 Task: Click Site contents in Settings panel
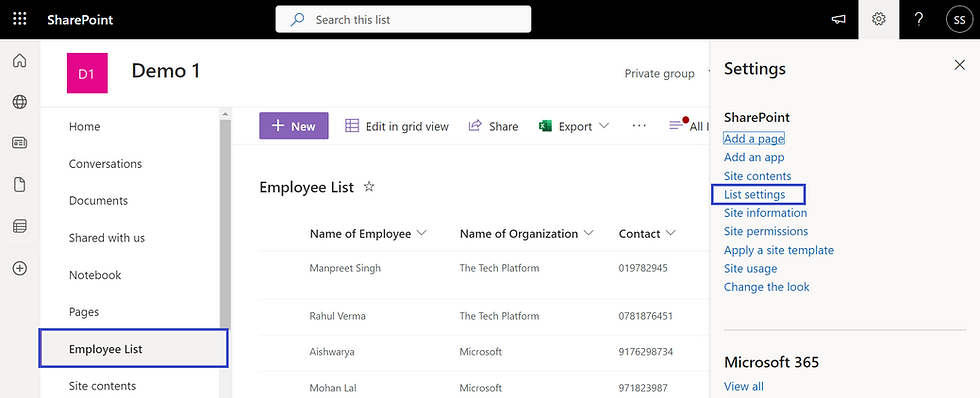pos(758,176)
